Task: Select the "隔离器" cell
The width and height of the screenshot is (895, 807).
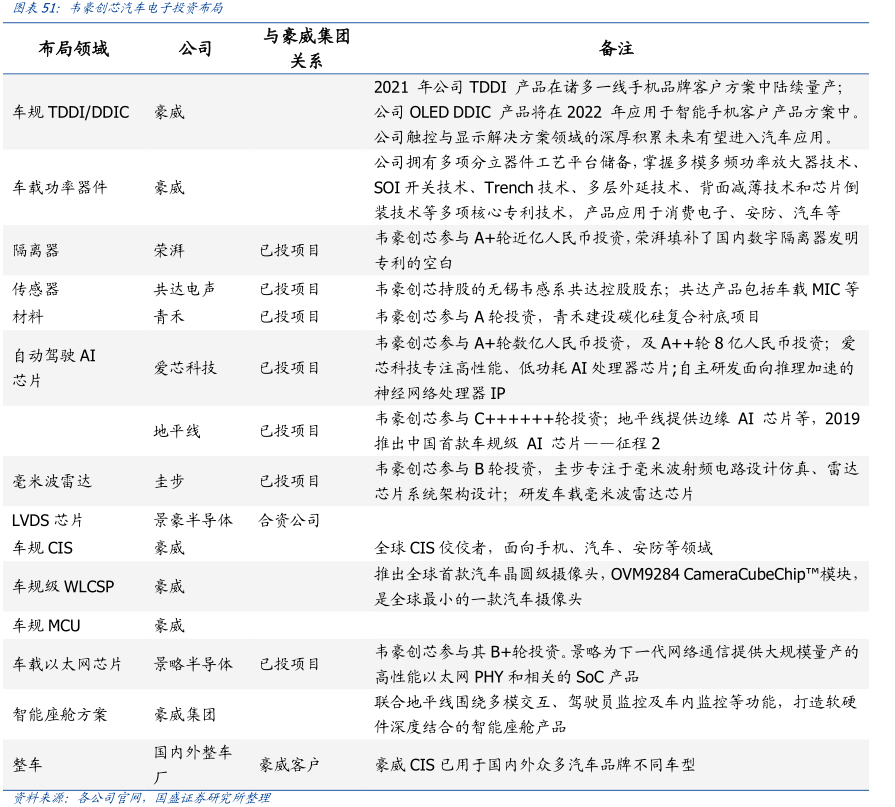Action: [x=36, y=250]
